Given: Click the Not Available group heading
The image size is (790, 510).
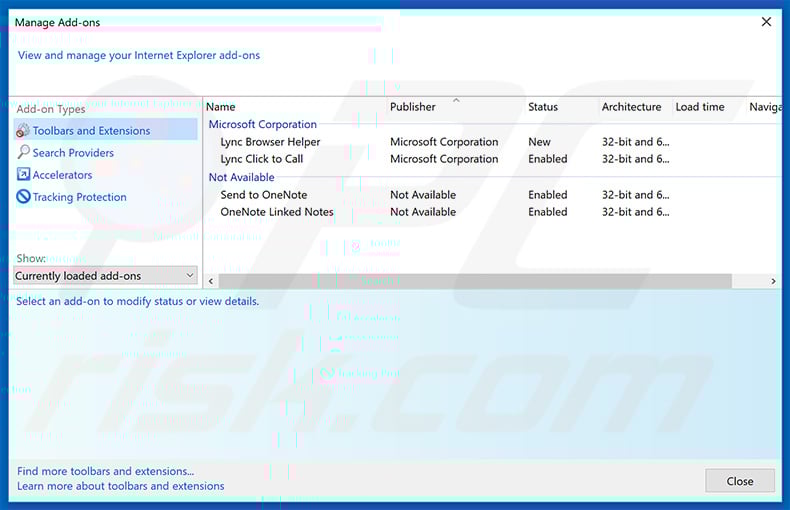Looking at the screenshot, I should (241, 177).
